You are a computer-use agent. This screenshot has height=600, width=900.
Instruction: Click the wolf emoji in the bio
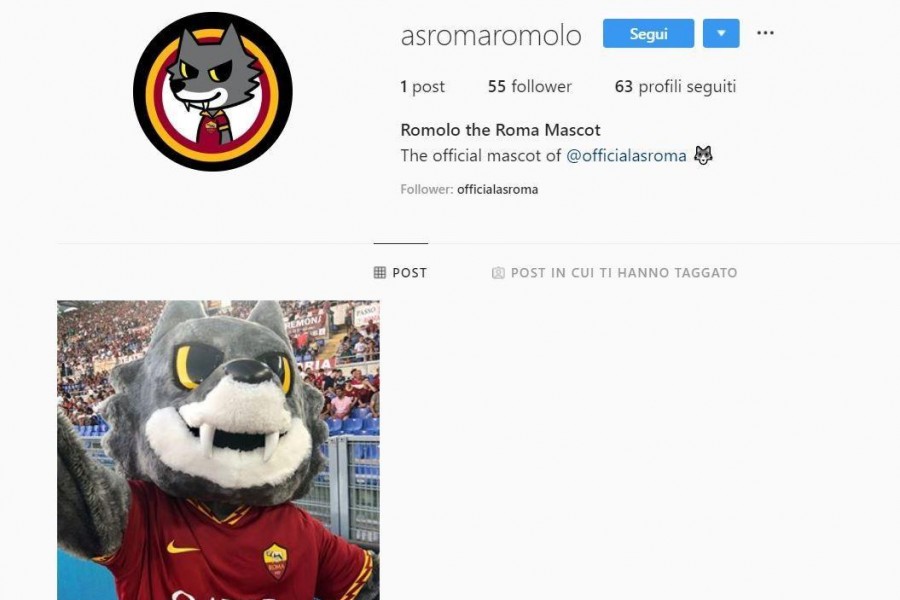click(x=703, y=155)
